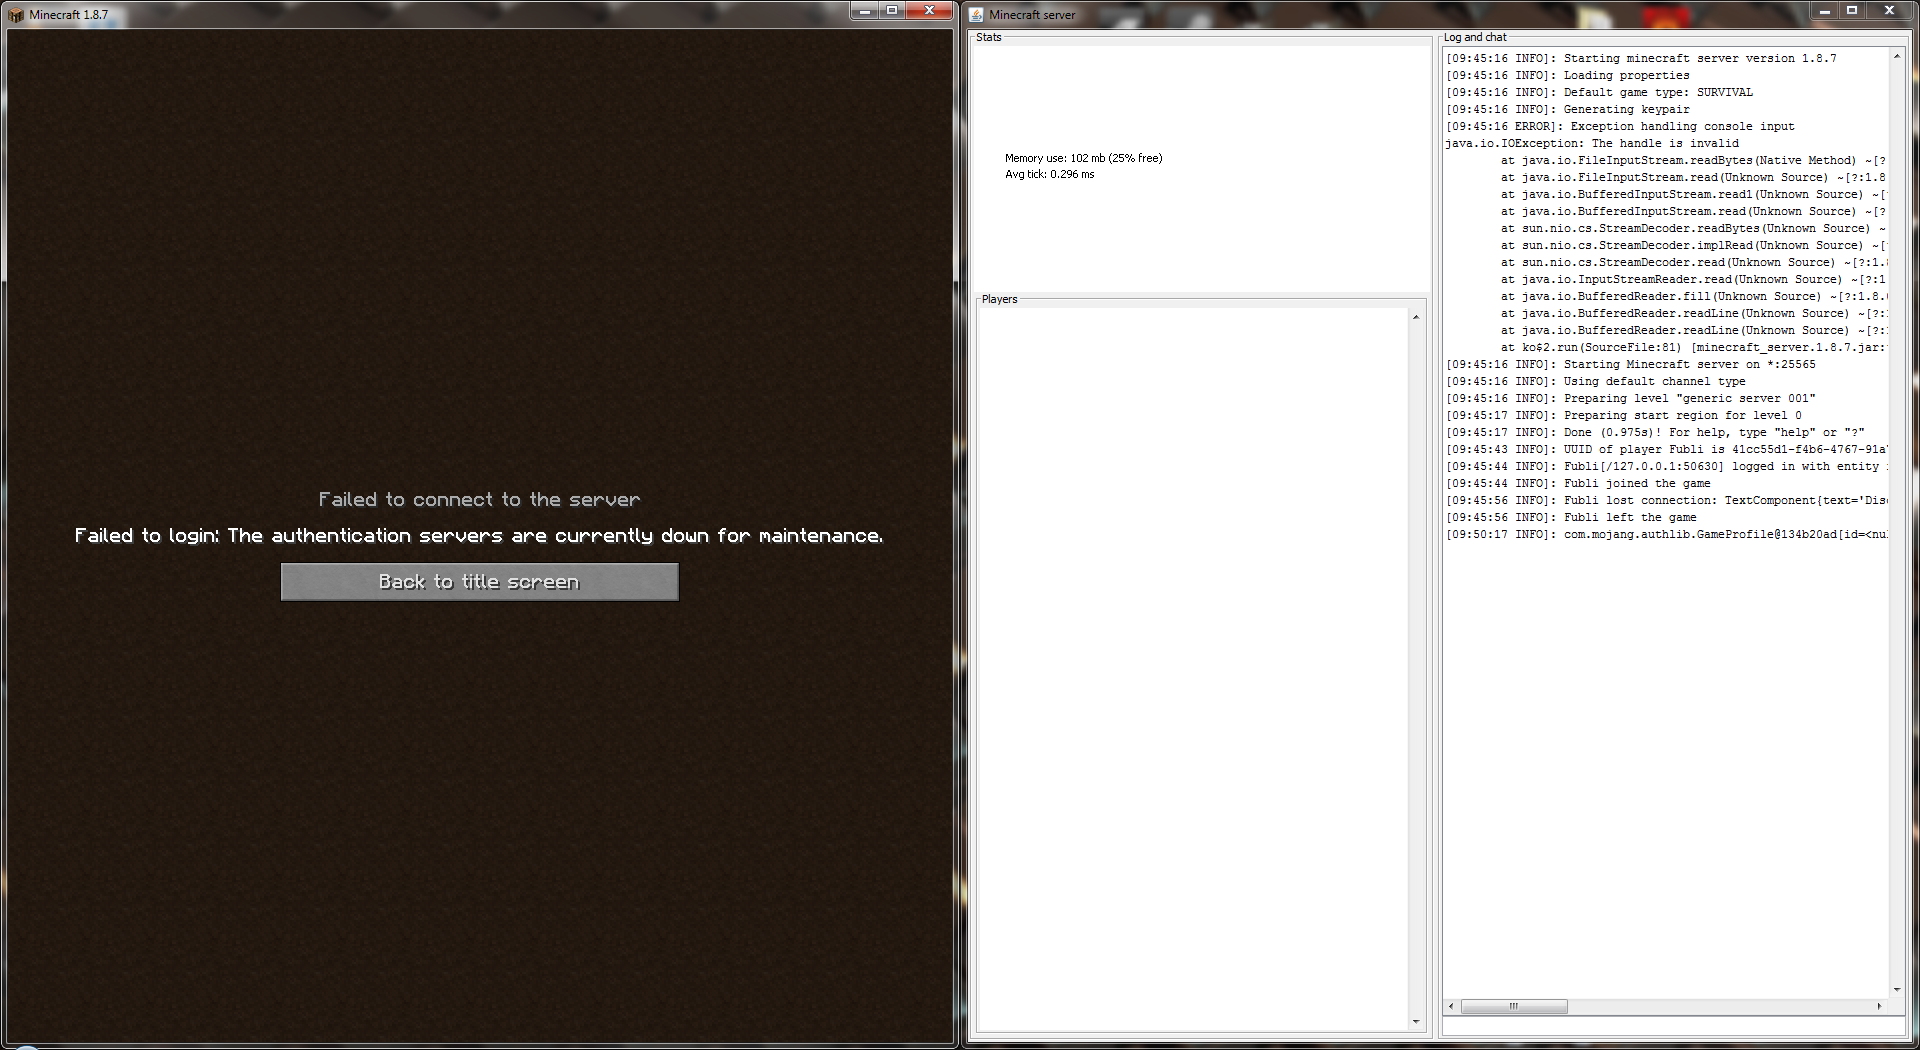Click the "Players" panel label

tap(1000, 299)
